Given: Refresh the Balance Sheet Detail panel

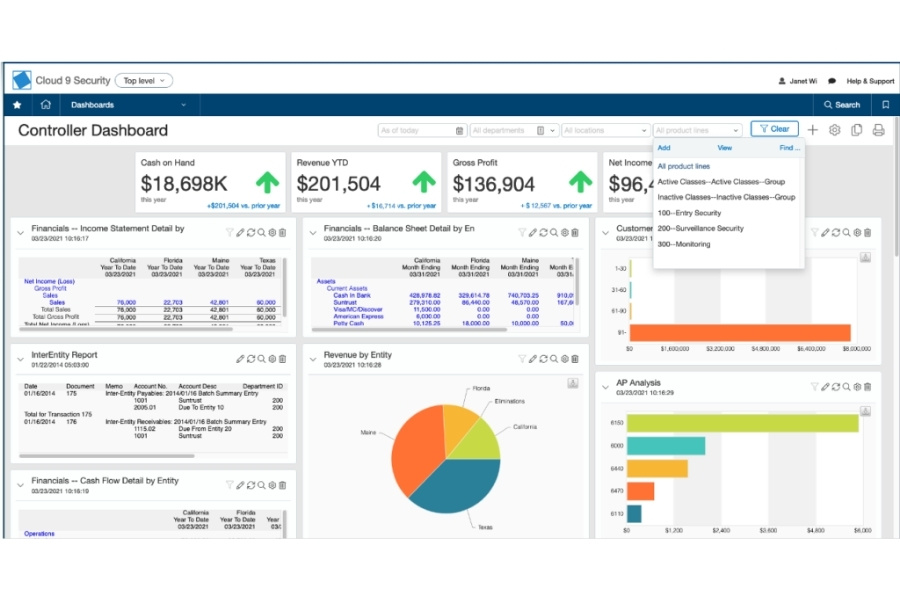Looking at the screenshot, I should point(543,233).
